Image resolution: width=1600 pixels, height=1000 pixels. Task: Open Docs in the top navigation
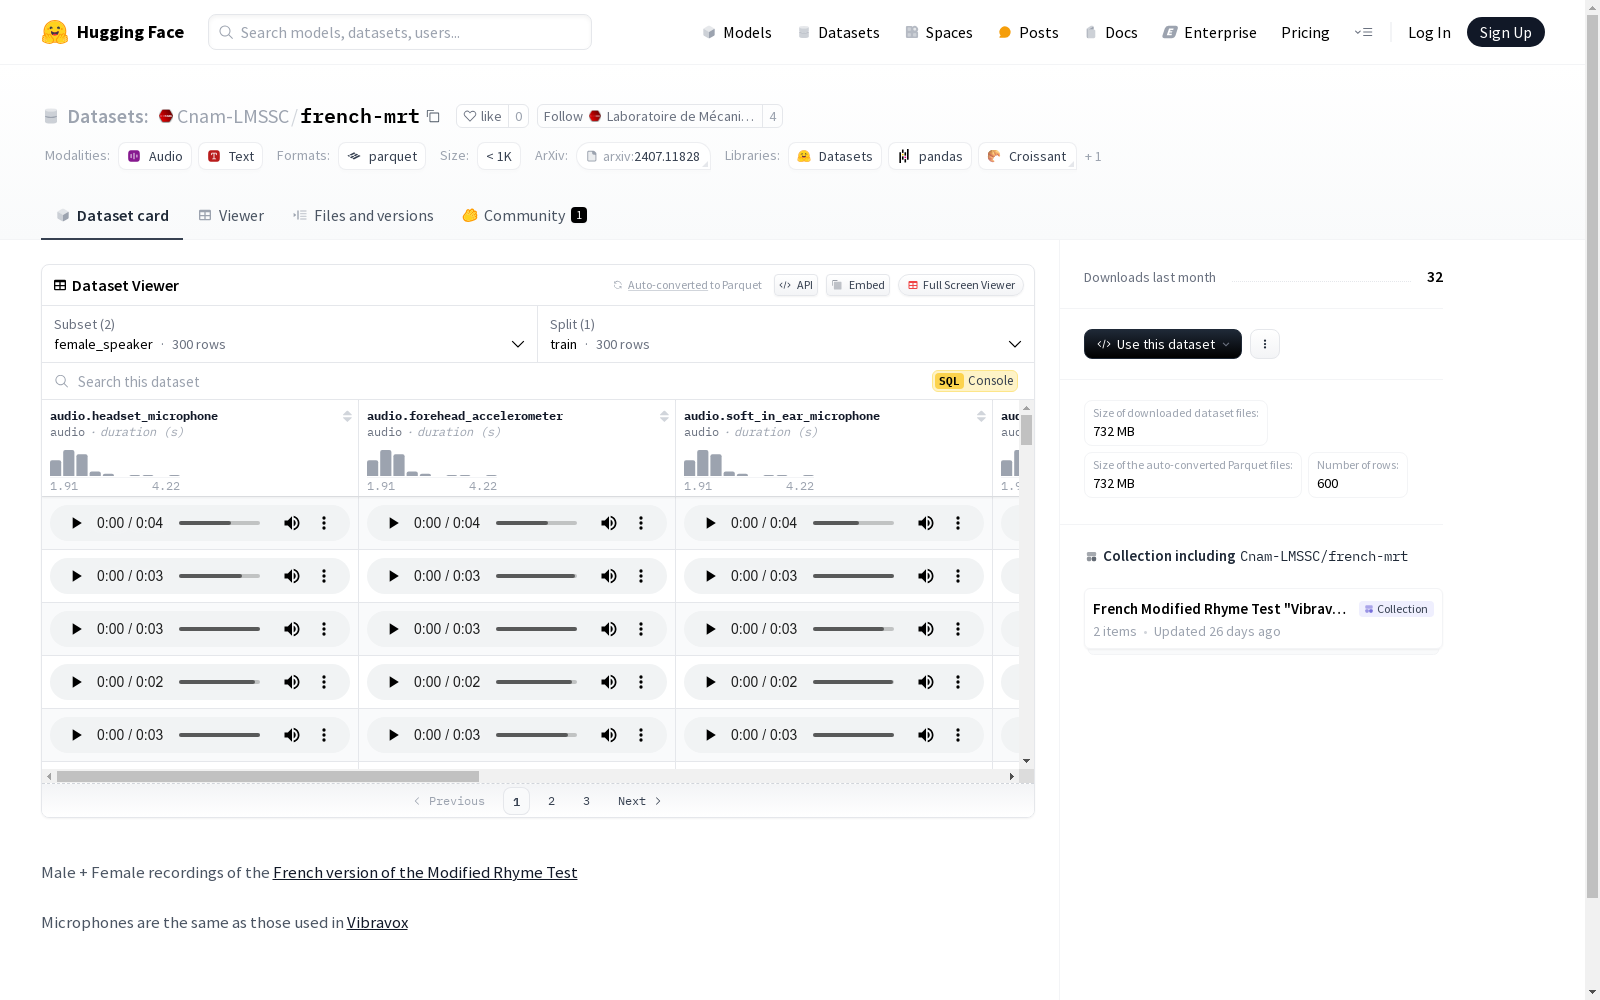pyautogui.click(x=1111, y=32)
